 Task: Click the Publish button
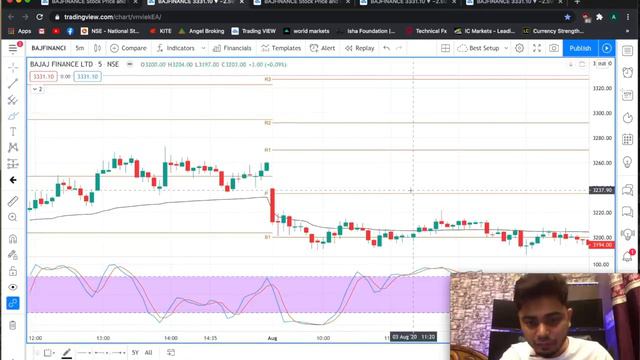(x=580, y=48)
